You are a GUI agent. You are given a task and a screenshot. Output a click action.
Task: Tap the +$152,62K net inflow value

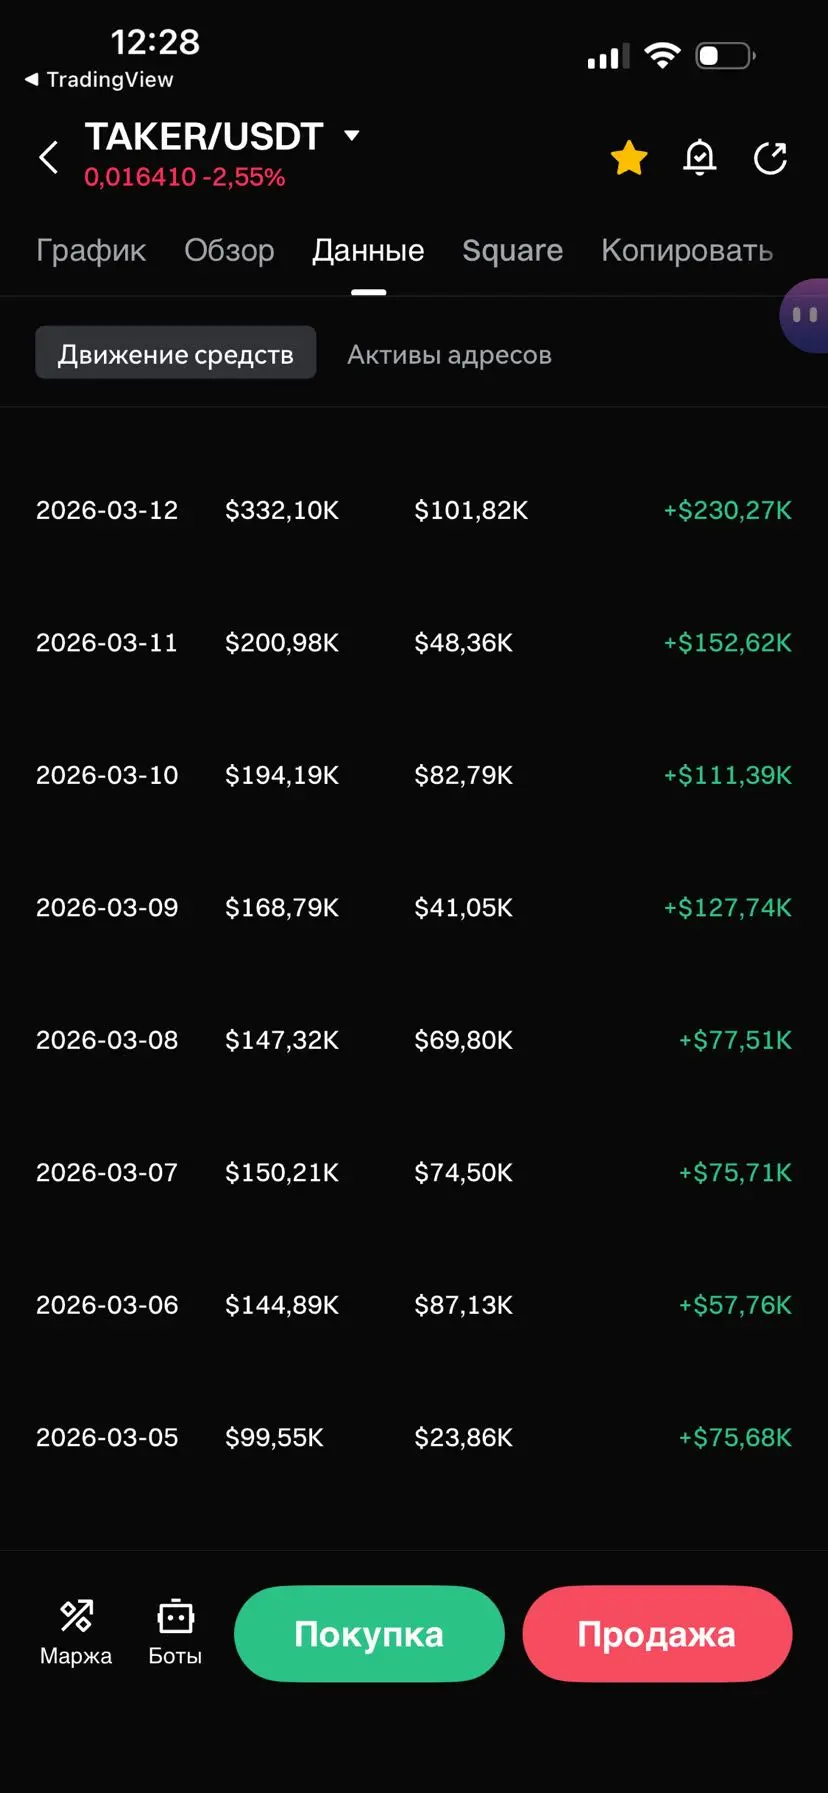point(727,643)
